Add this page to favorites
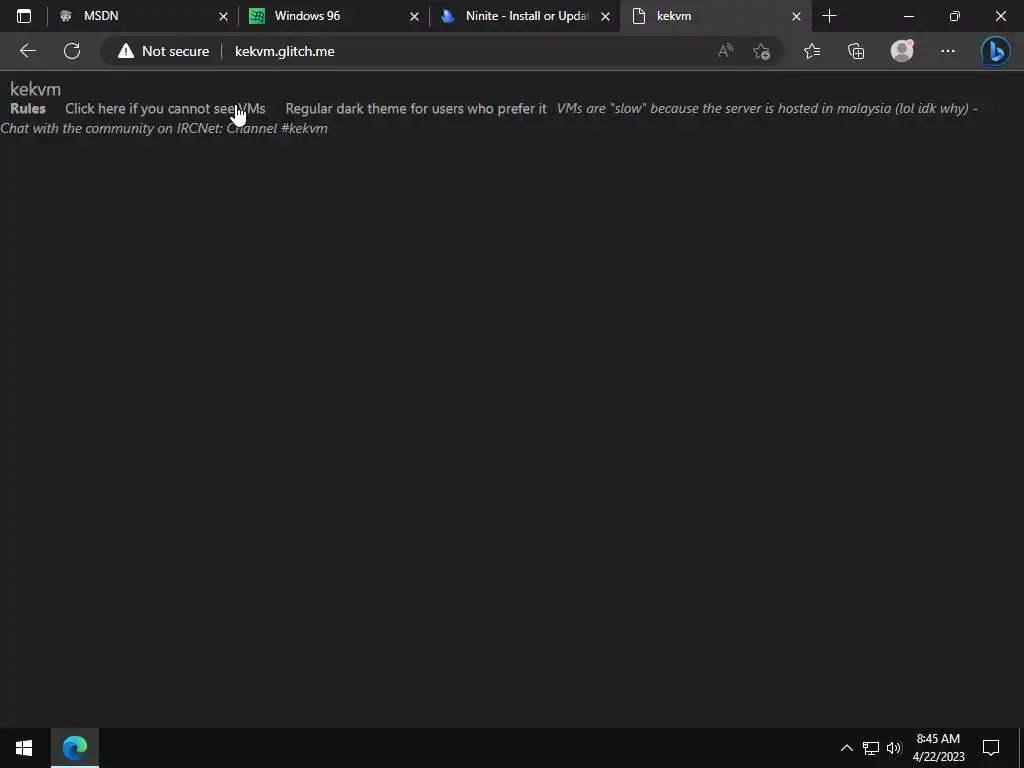The image size is (1024, 768). [761, 51]
